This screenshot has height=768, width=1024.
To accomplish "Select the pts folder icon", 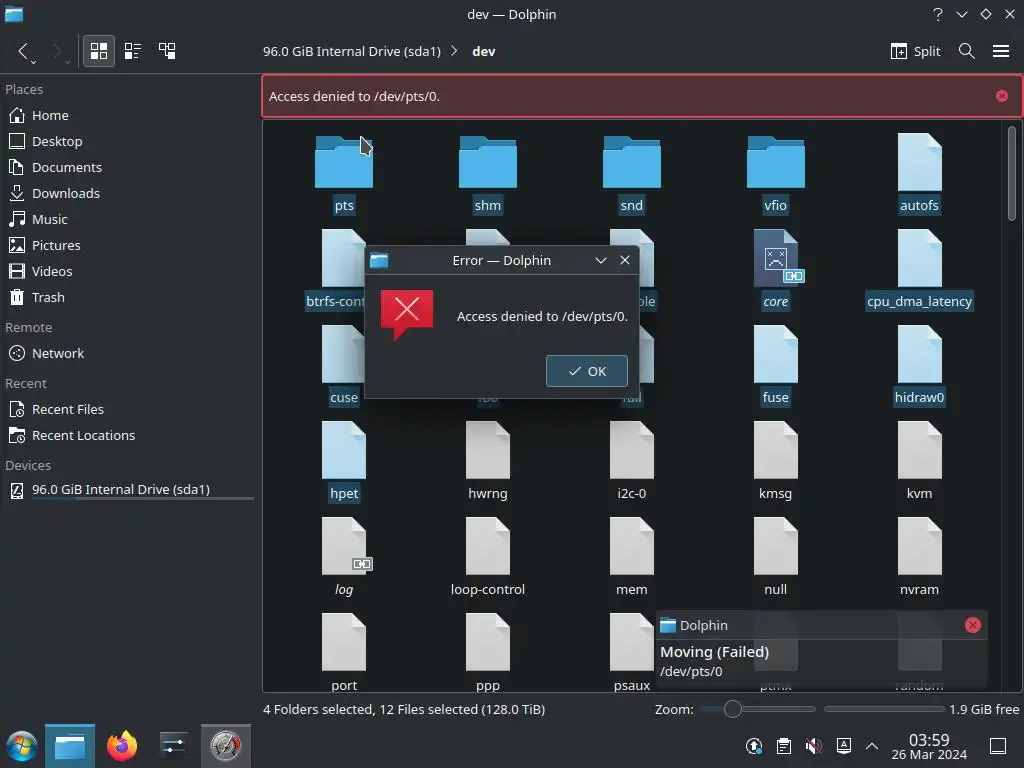I will (344, 162).
